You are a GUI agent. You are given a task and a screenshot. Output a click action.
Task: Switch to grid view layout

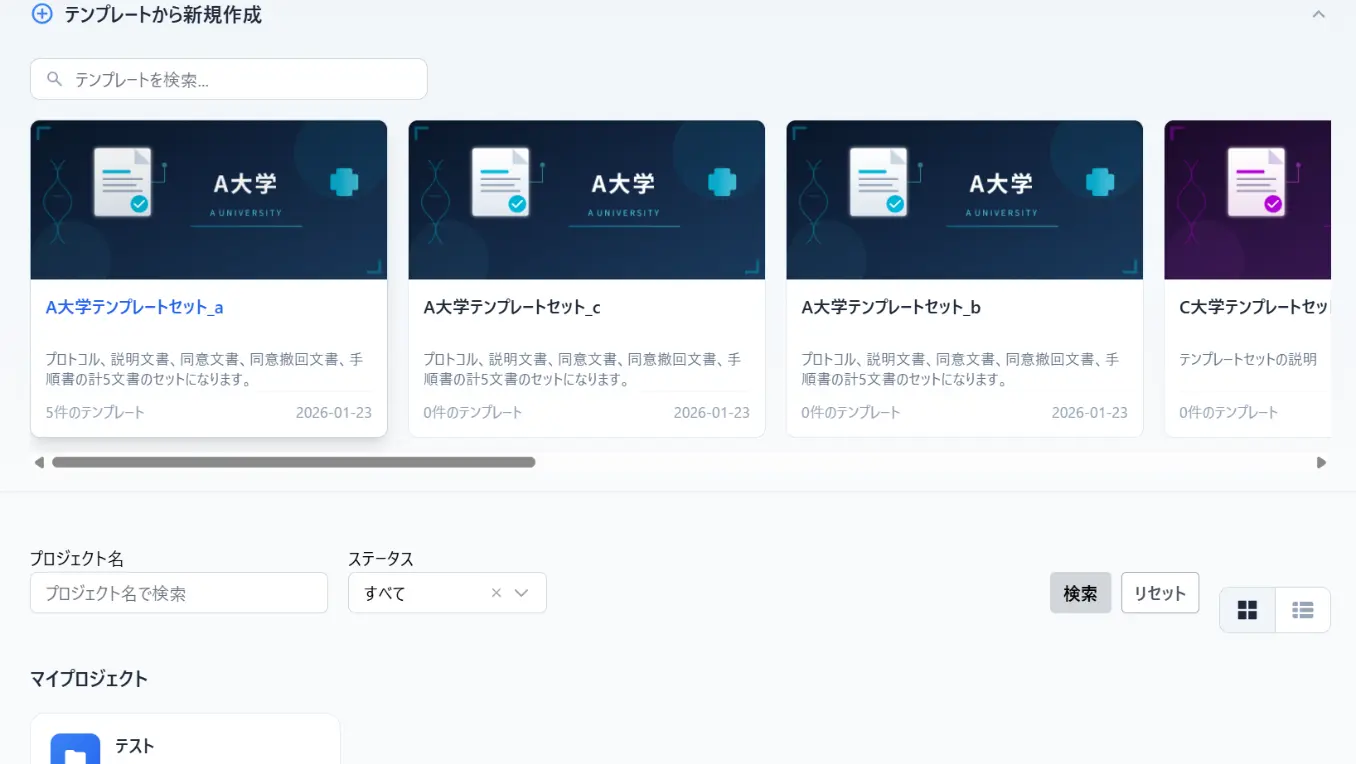(1247, 610)
